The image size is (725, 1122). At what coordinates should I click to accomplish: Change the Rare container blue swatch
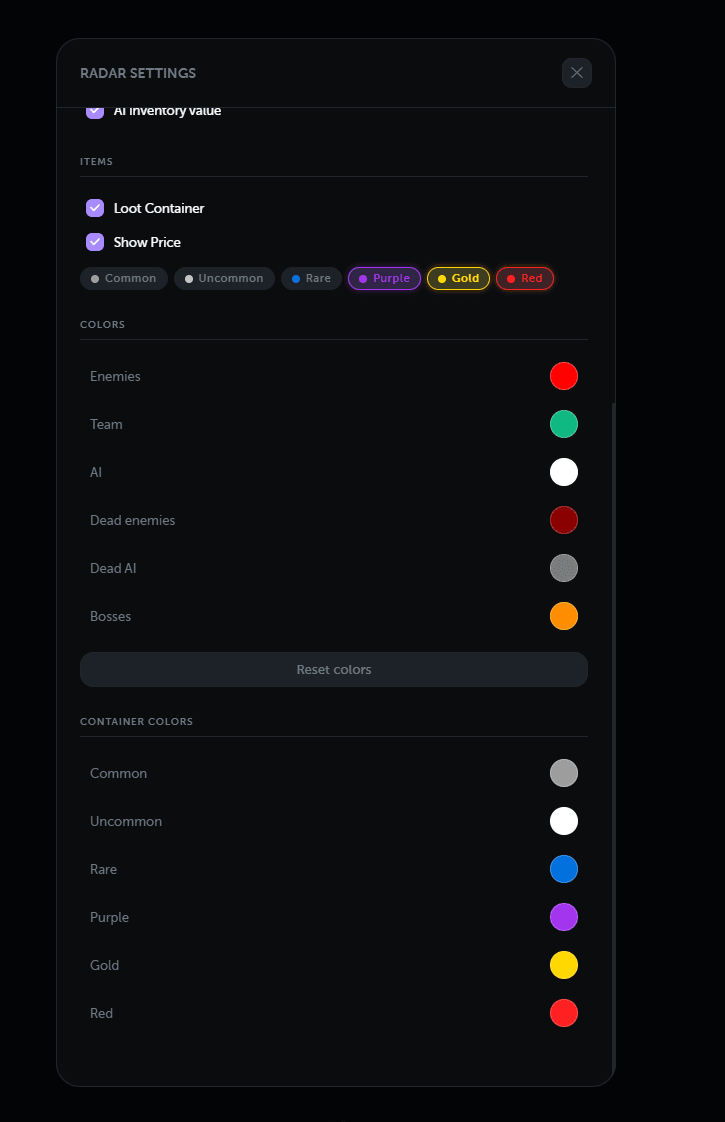click(564, 869)
